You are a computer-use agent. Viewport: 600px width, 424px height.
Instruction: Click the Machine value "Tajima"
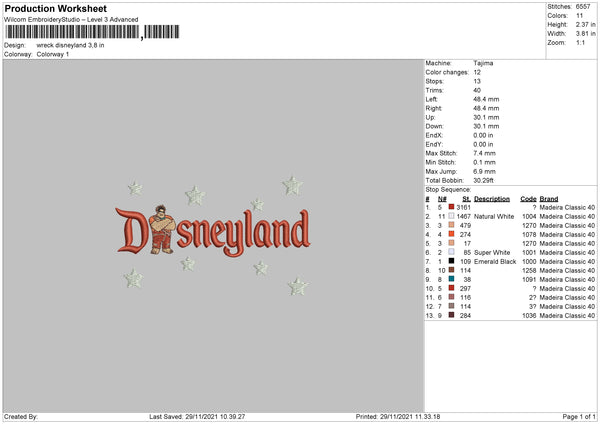[483, 63]
